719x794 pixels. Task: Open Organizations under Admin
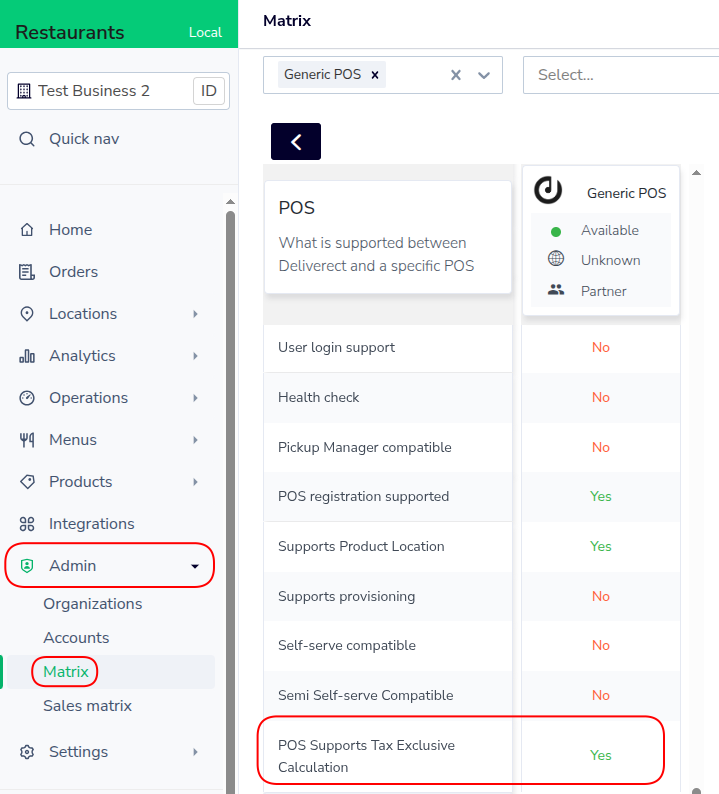(x=93, y=604)
